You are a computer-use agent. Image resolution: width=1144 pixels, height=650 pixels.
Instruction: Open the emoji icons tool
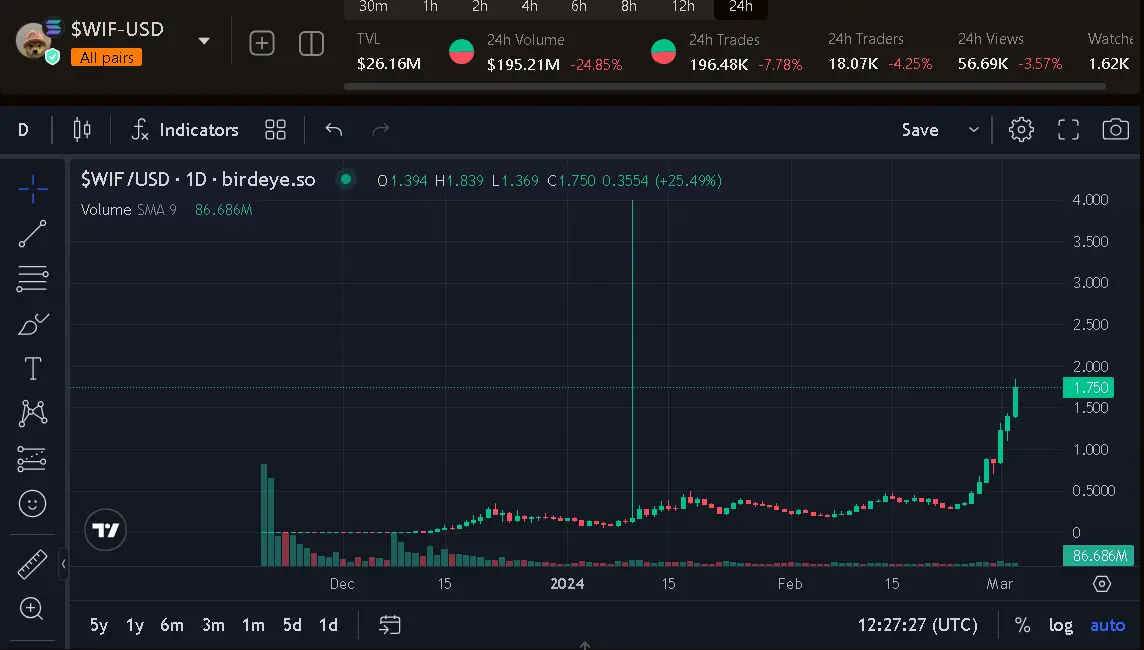32,503
